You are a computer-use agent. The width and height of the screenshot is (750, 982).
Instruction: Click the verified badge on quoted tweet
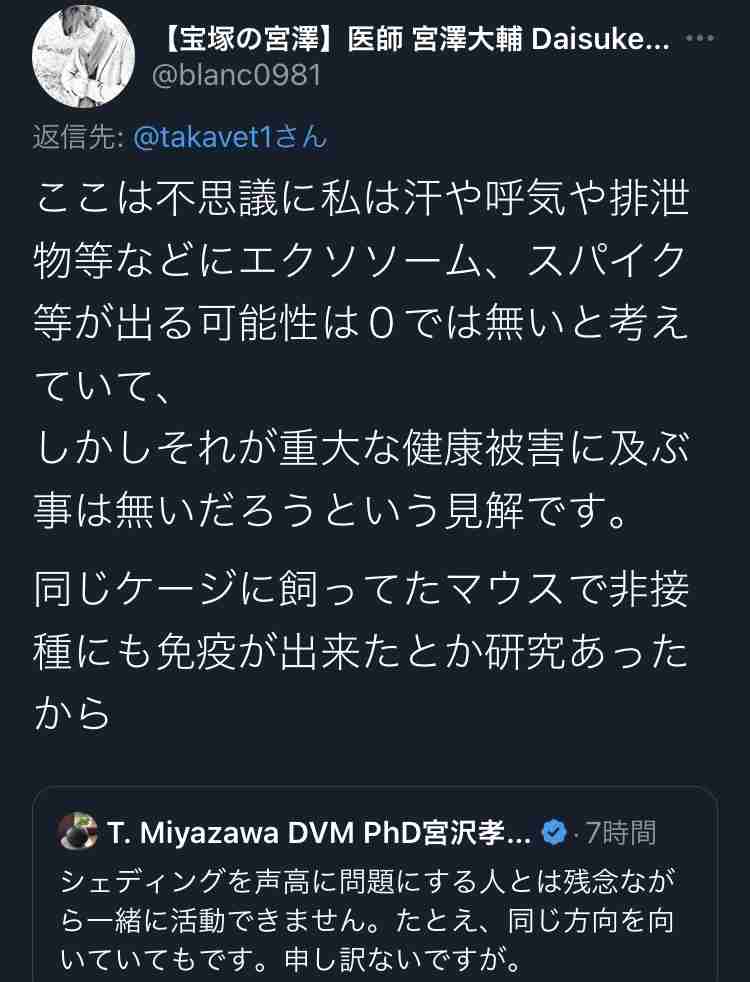(553, 832)
